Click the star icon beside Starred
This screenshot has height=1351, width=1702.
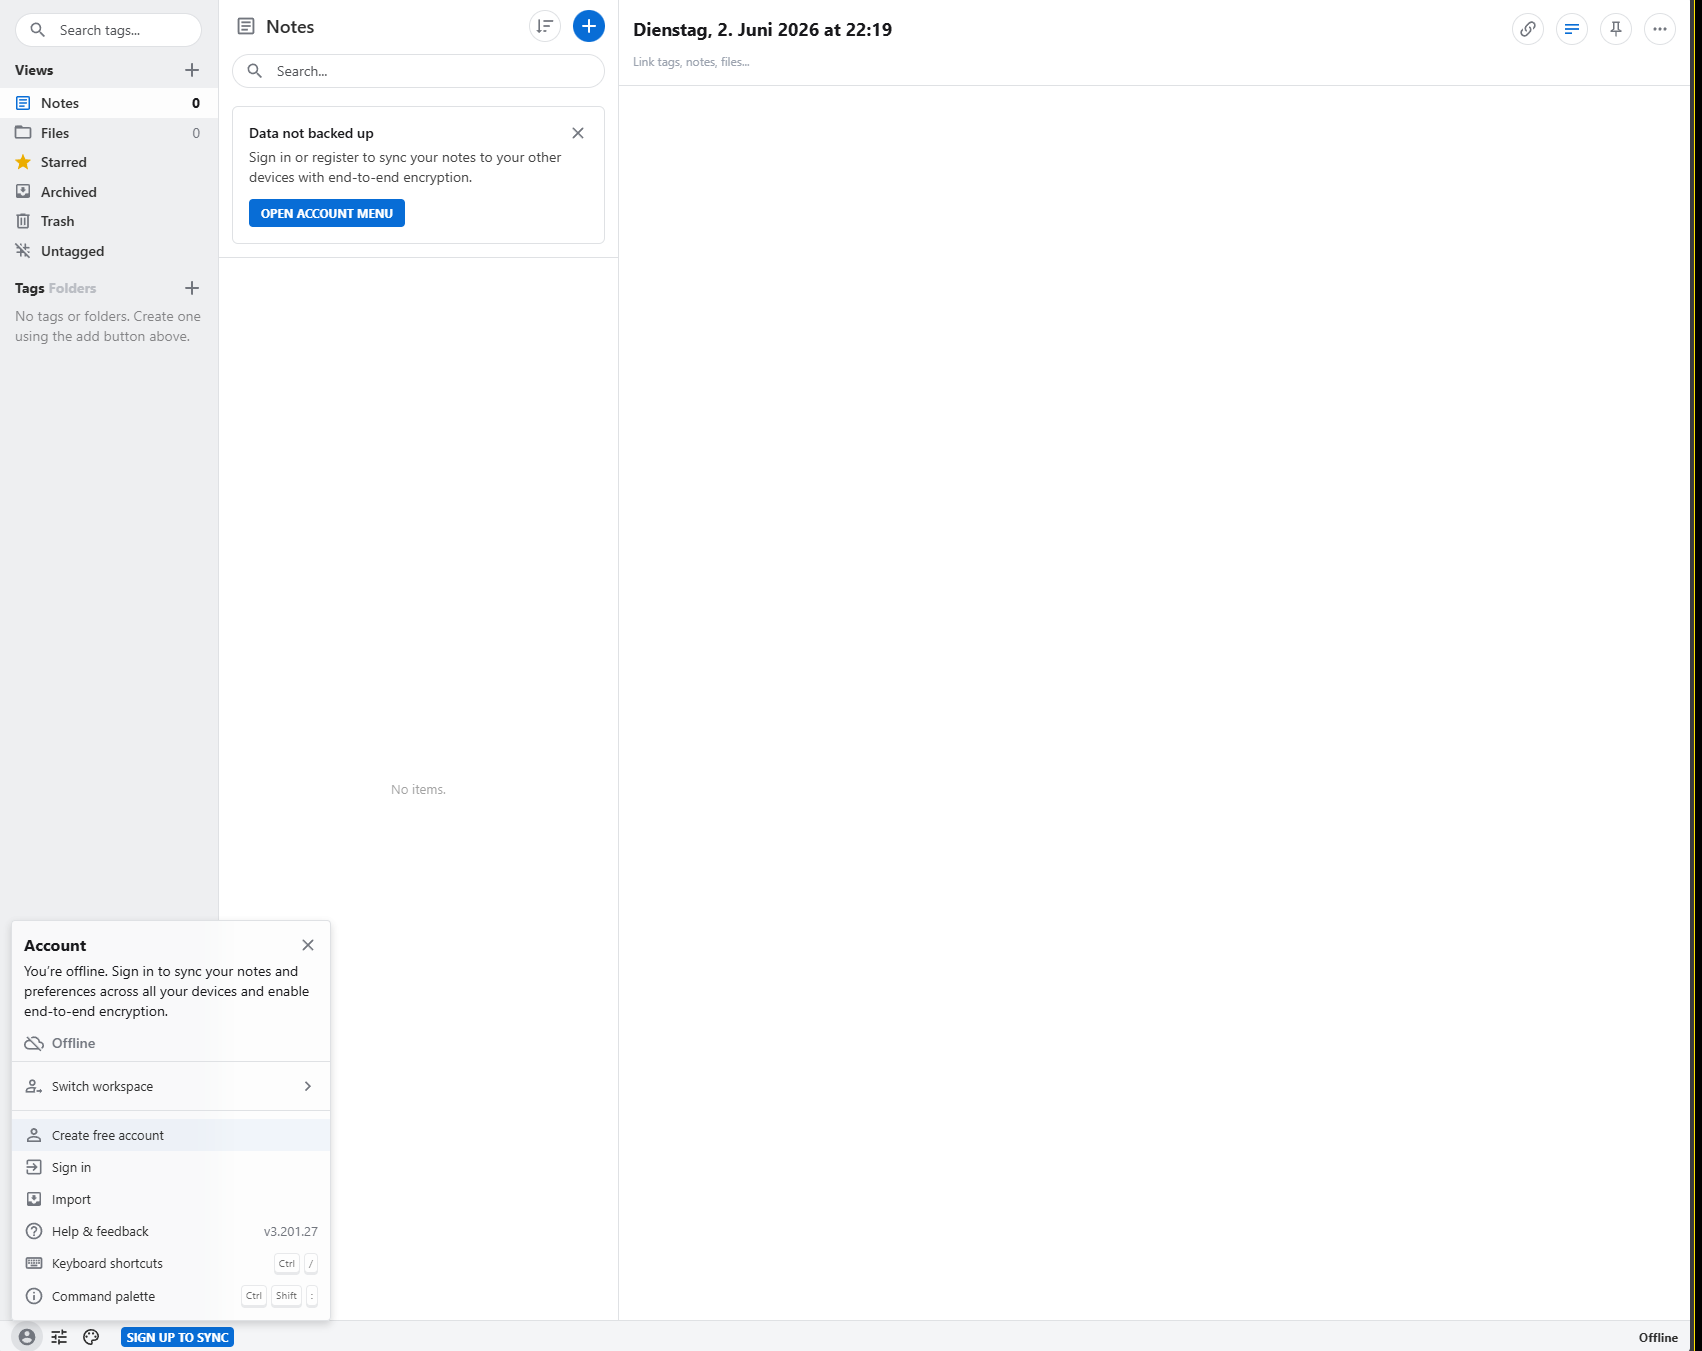(23, 162)
